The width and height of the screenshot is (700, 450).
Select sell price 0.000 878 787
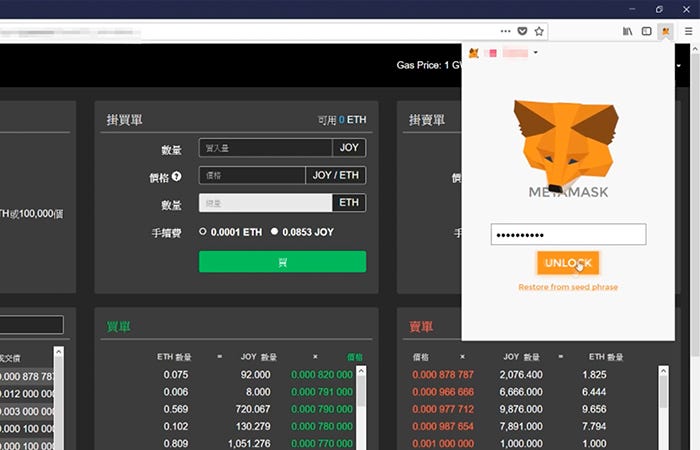tap(442, 375)
